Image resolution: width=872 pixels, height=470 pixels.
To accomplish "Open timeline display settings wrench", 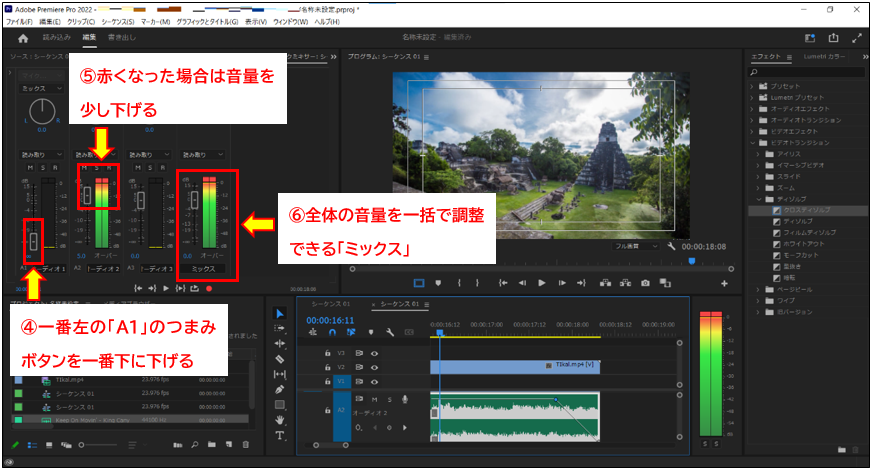I will tap(390, 332).
